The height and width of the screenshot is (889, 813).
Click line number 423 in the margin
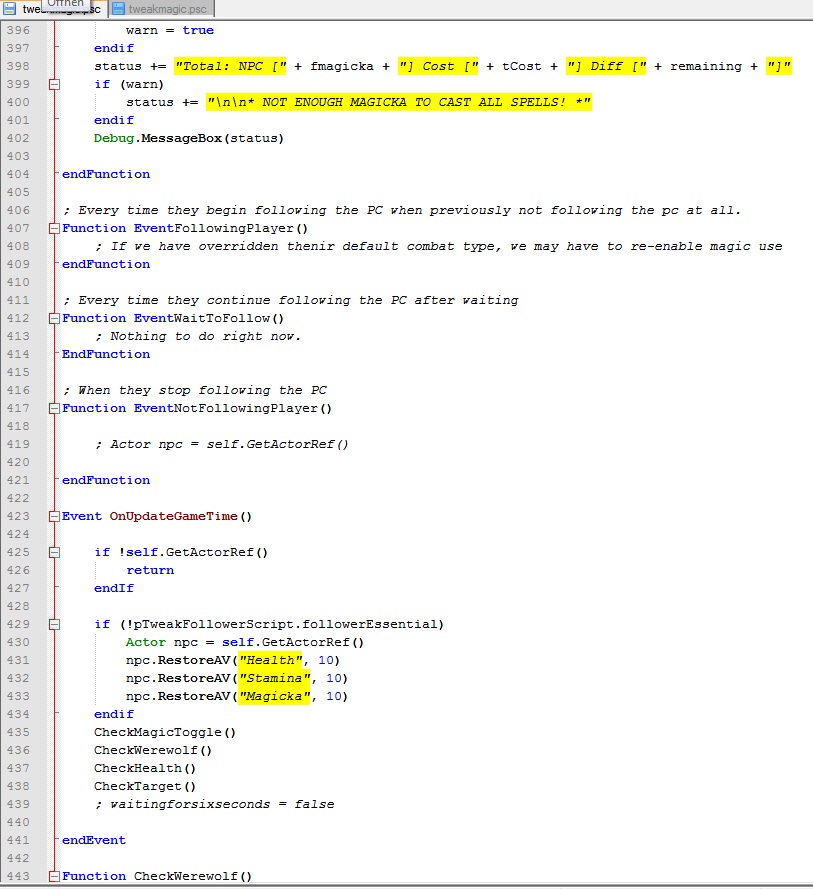pos(17,516)
